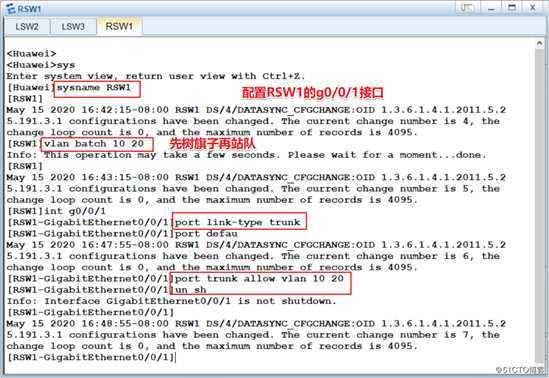
Task: Click the restore-down icon in title bar
Action: point(467,7)
